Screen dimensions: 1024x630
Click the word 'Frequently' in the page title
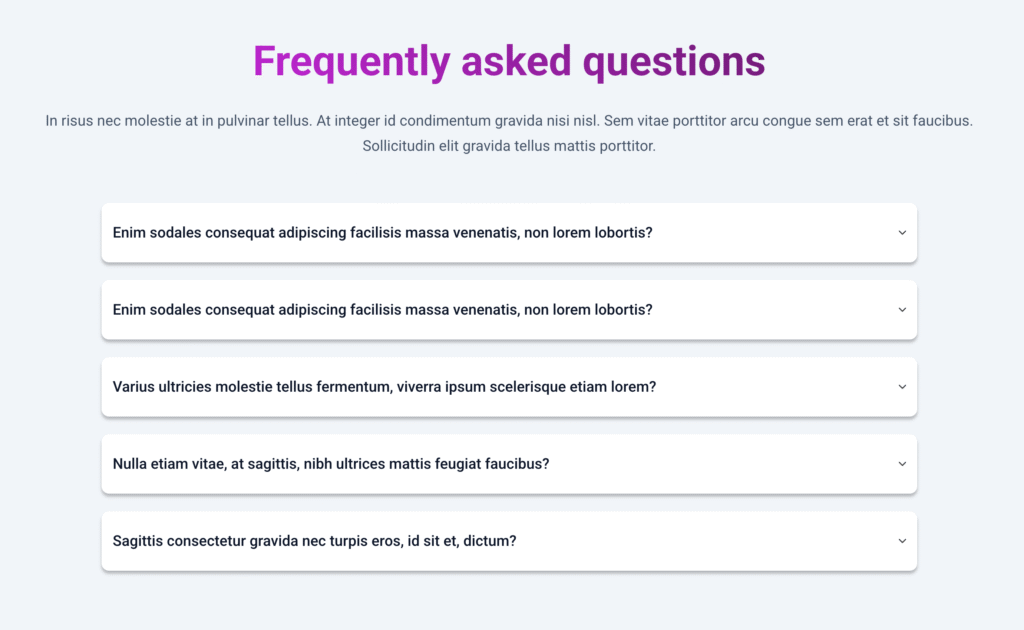(x=351, y=61)
